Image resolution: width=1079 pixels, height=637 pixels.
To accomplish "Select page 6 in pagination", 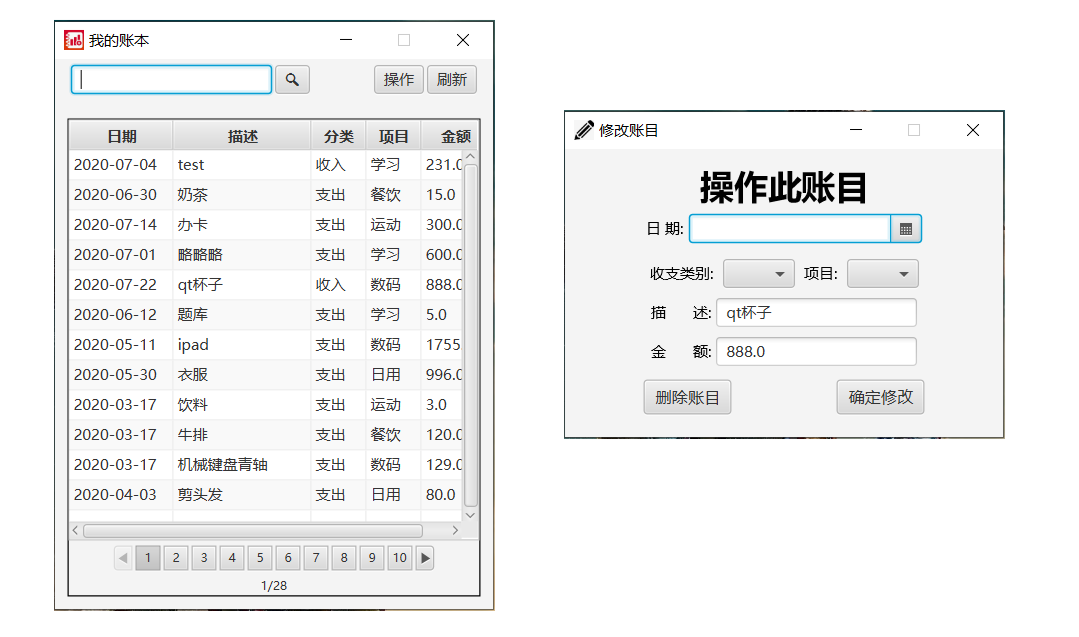I will tap(288, 558).
